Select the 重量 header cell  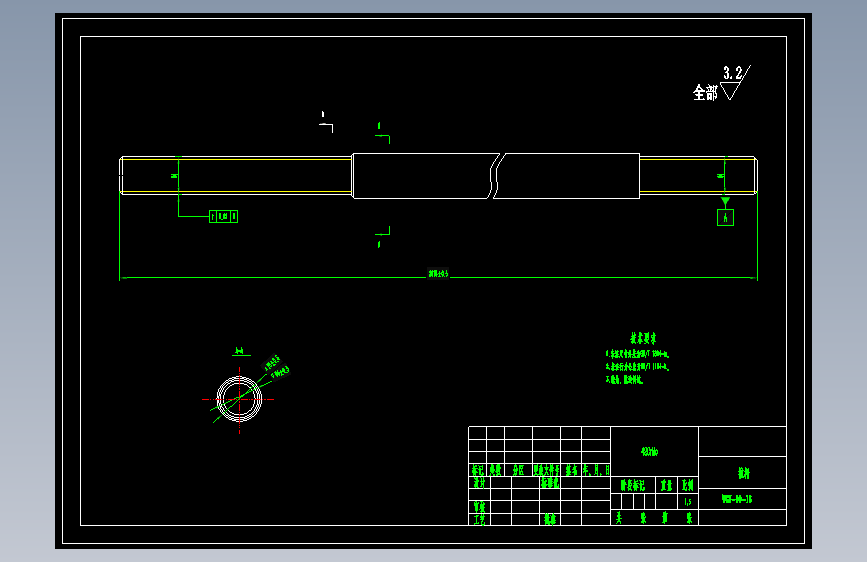667,485
